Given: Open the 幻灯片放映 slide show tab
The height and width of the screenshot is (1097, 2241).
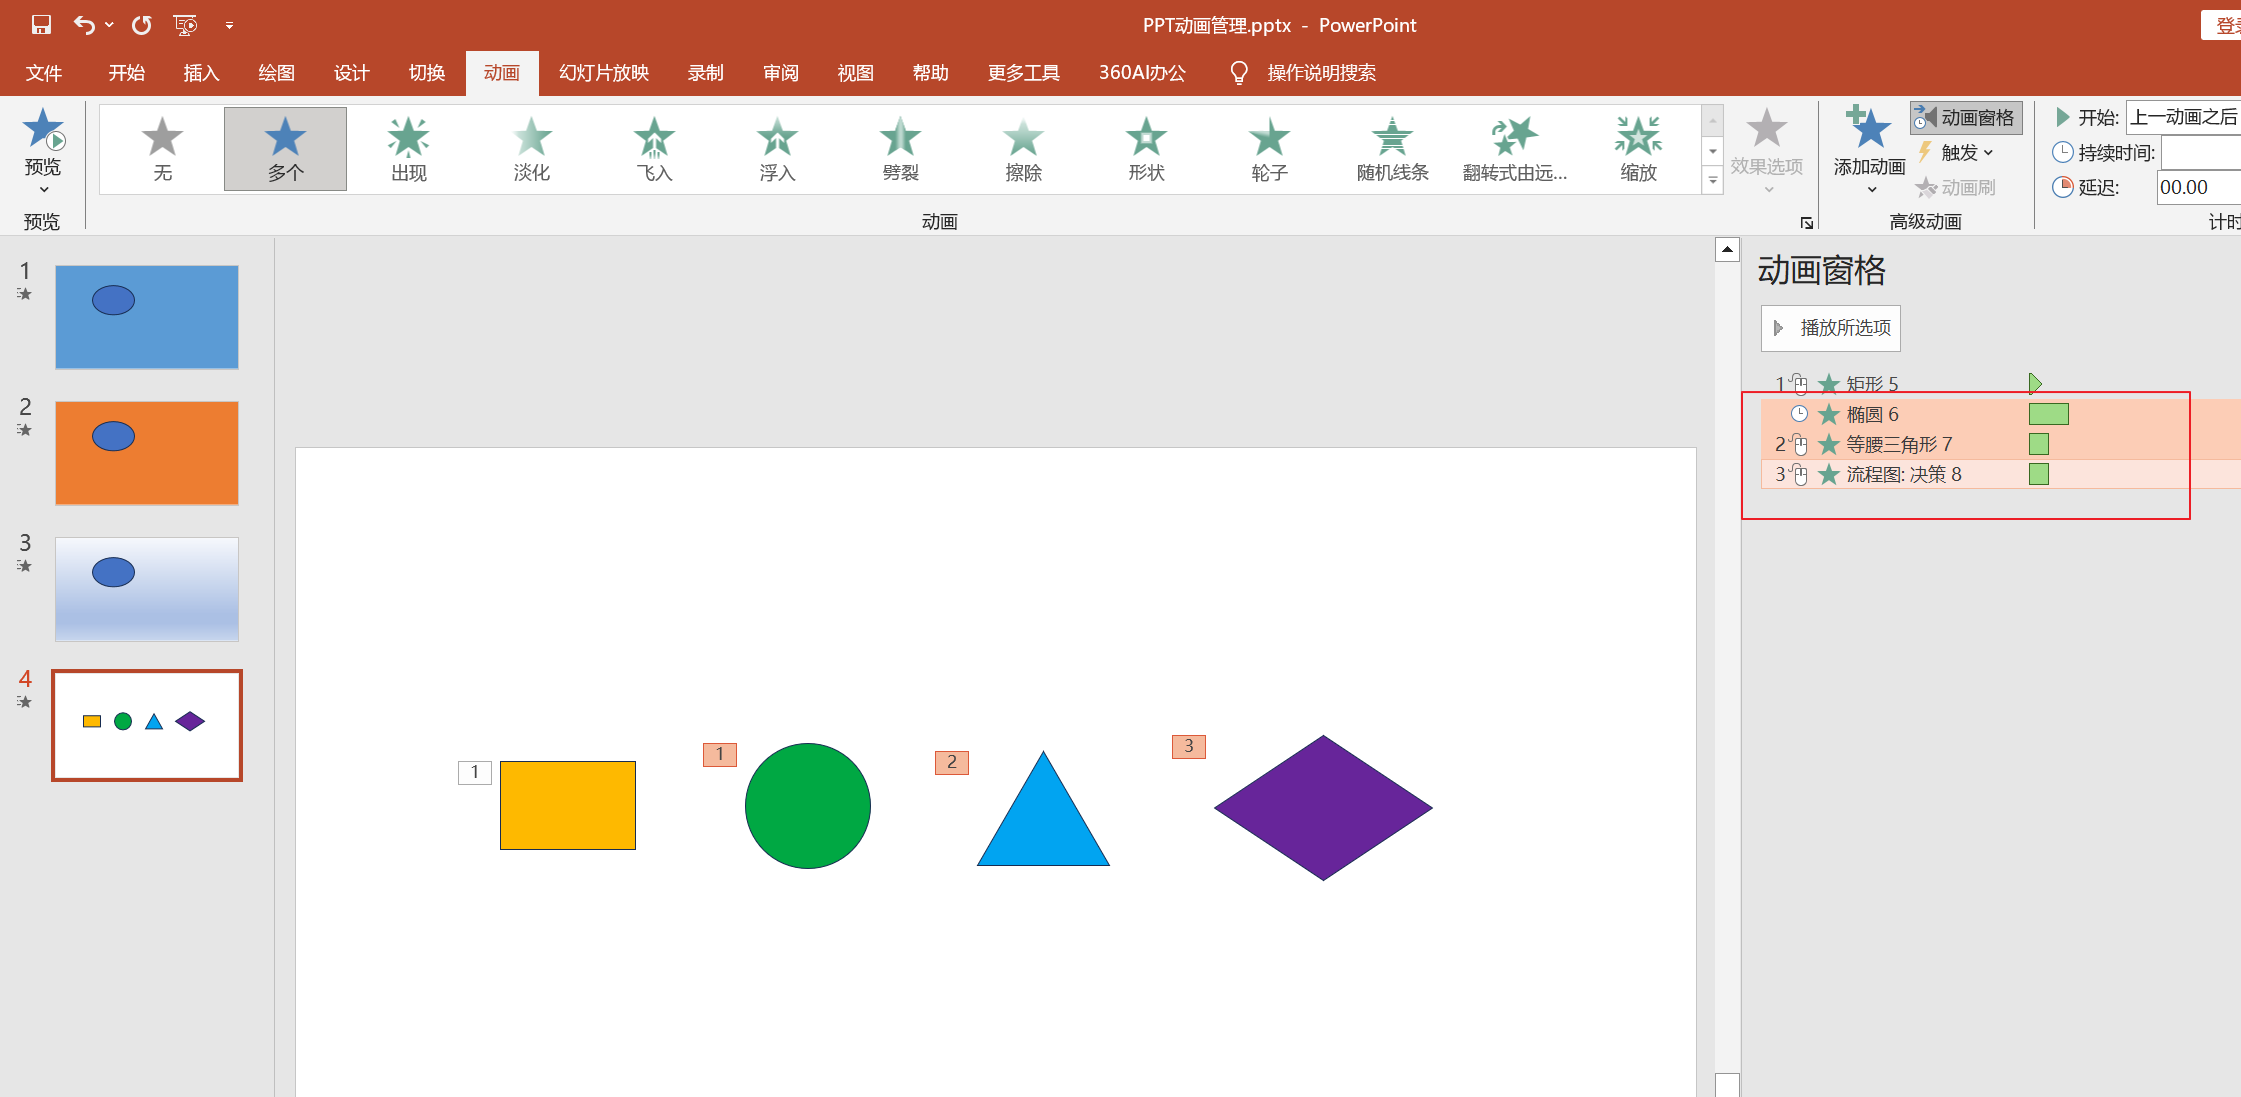Looking at the screenshot, I should pos(603,73).
